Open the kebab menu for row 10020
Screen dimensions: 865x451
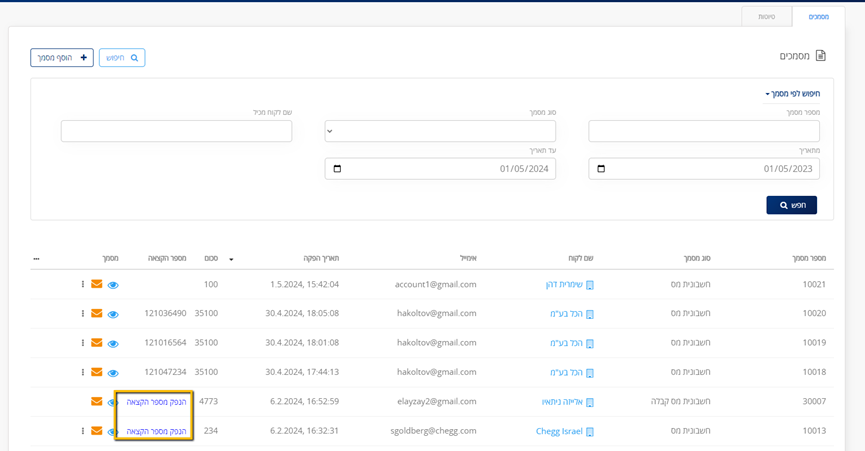tap(83, 313)
